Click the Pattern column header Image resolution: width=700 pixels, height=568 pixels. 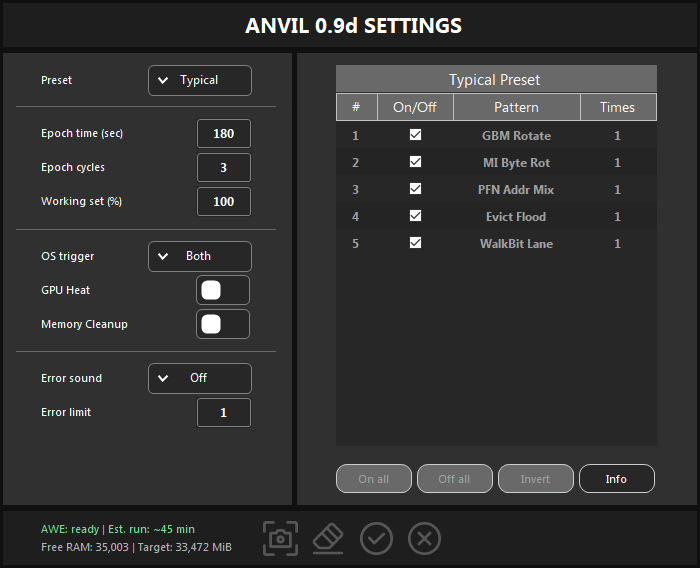coord(517,107)
